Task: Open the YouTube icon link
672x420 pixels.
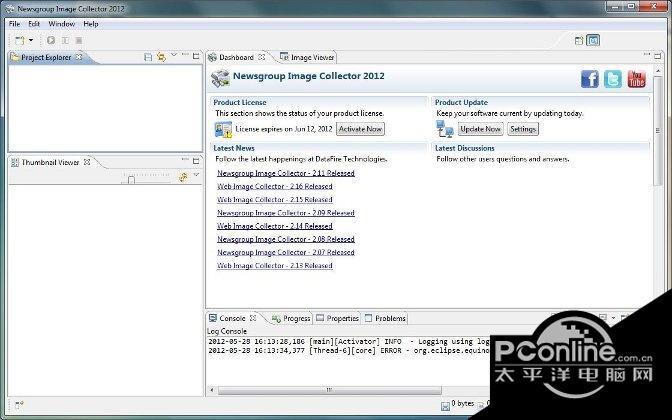Action: click(636, 79)
